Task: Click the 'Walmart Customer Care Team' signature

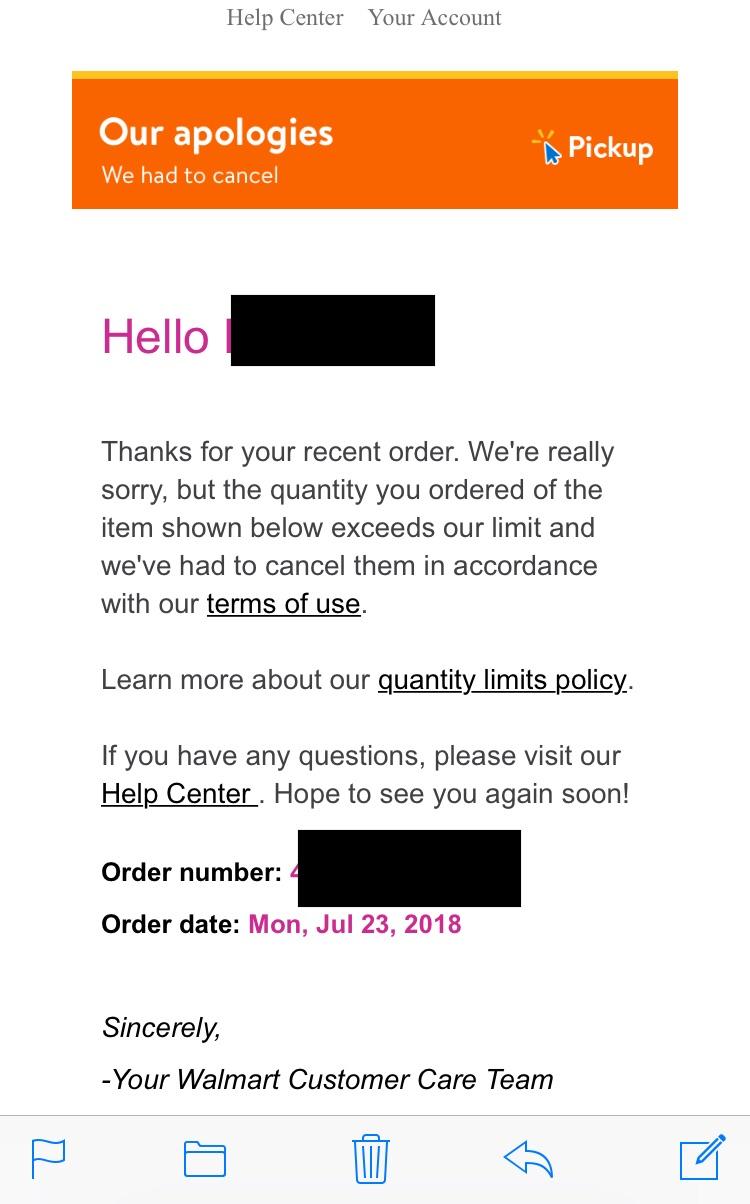Action: point(330,1079)
